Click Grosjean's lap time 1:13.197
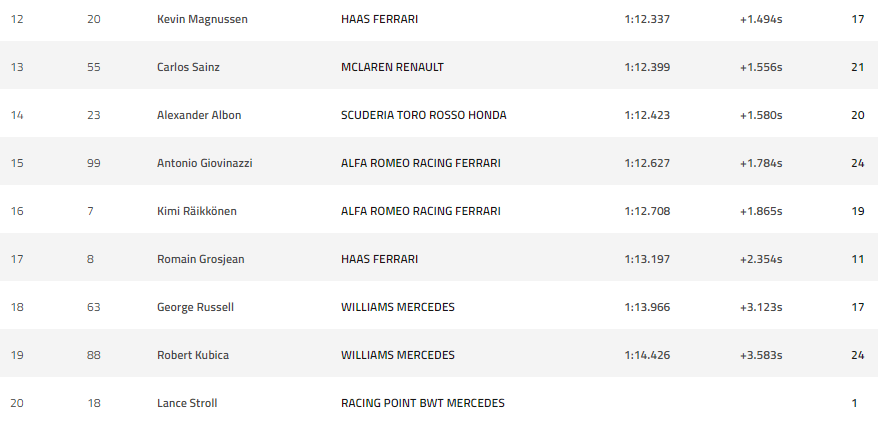This screenshot has width=878, height=427. pyautogui.click(x=647, y=259)
